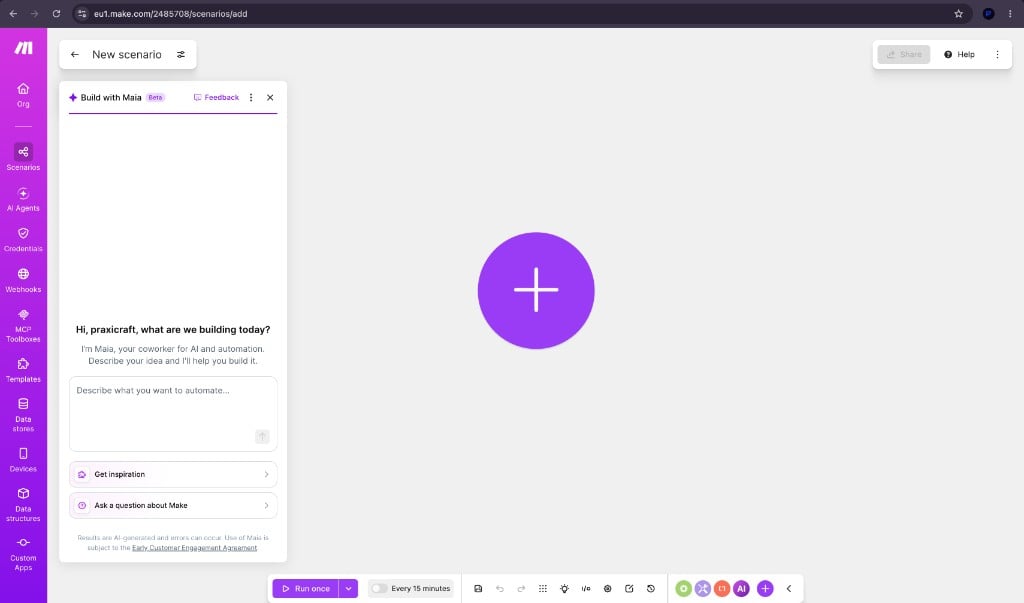Open Data stores section

coord(23,415)
